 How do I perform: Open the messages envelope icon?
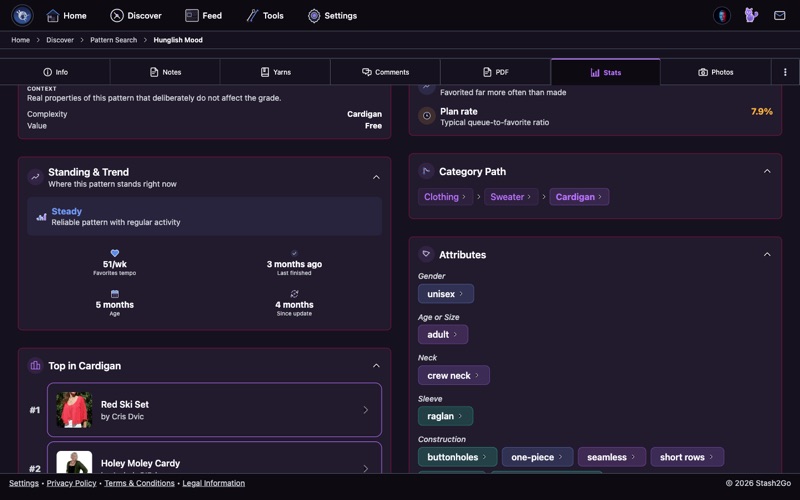[x=779, y=15]
